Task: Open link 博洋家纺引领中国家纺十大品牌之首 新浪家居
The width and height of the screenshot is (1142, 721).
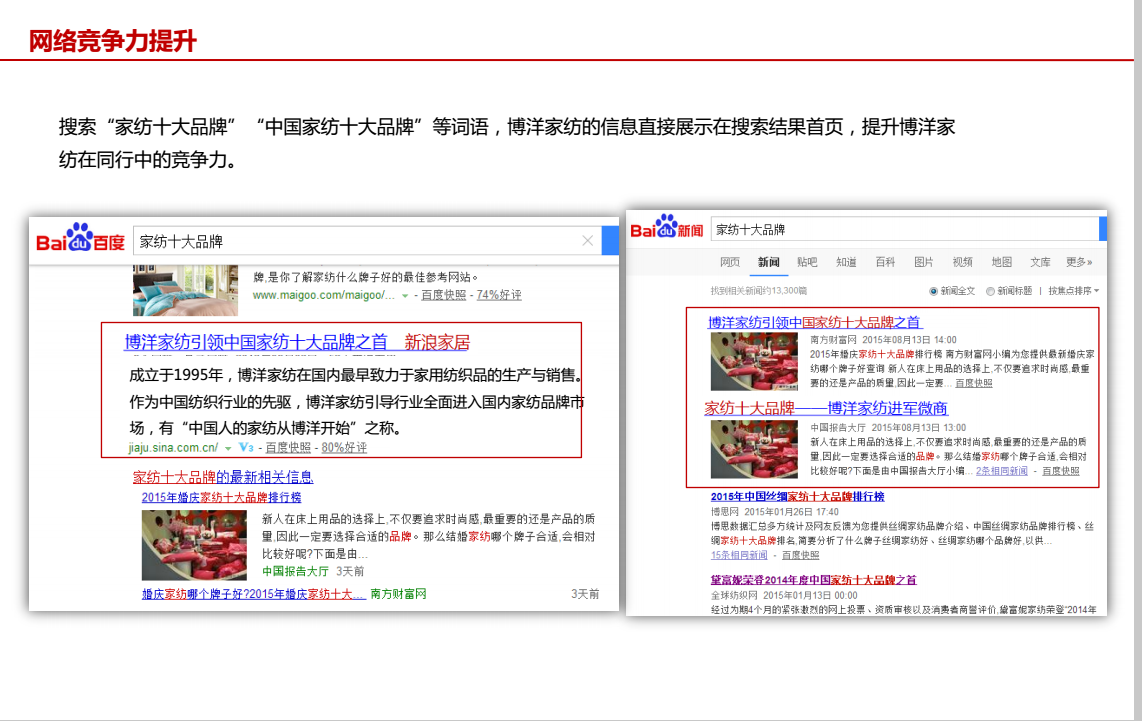Action: tap(297, 343)
